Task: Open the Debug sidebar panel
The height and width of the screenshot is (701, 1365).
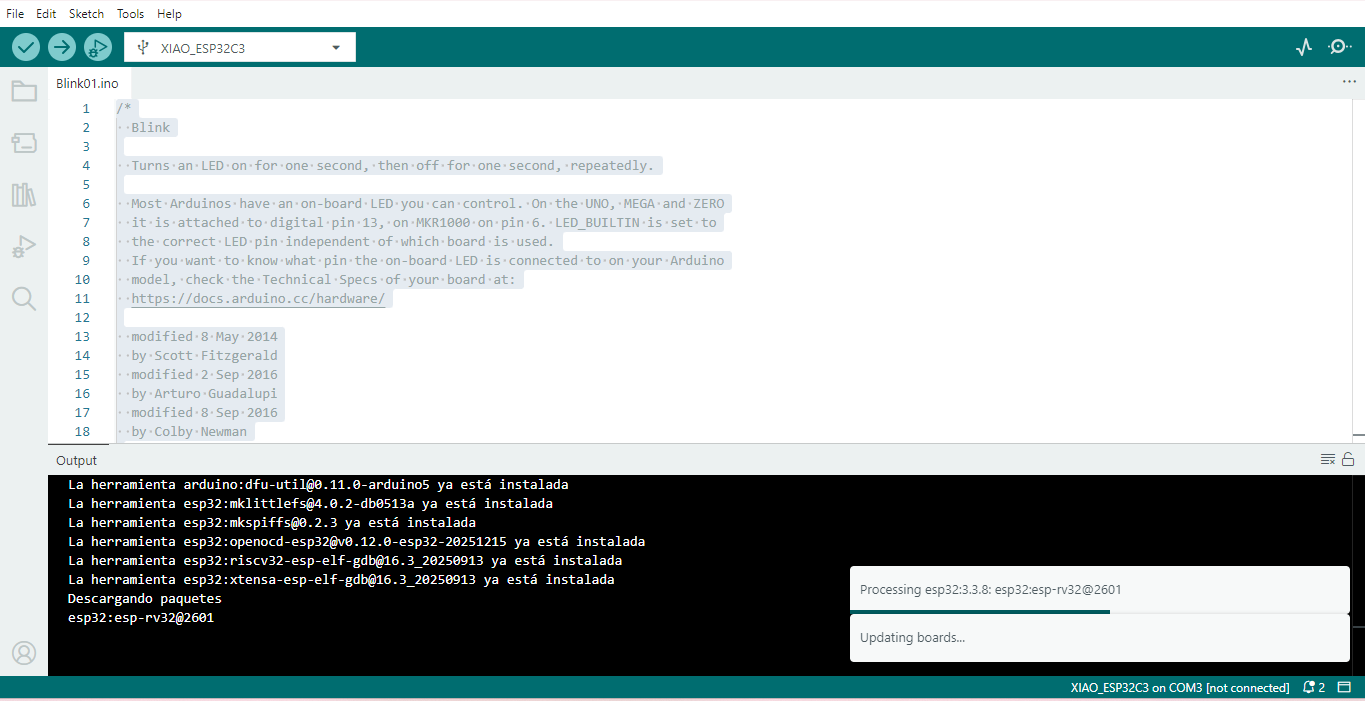Action: coord(24,247)
